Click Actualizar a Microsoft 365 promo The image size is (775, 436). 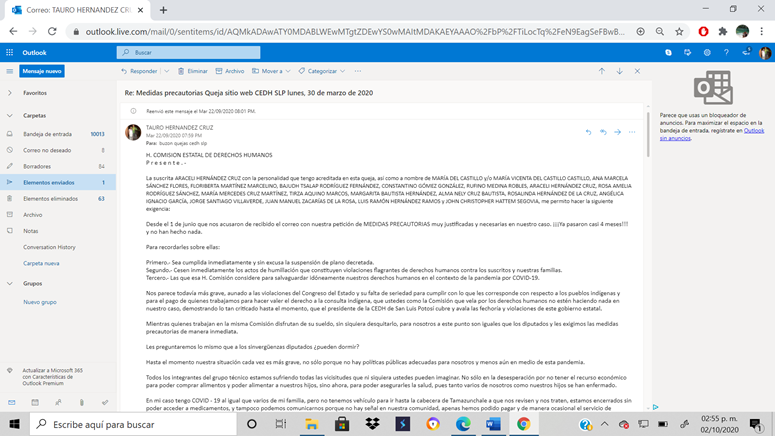click(52, 377)
